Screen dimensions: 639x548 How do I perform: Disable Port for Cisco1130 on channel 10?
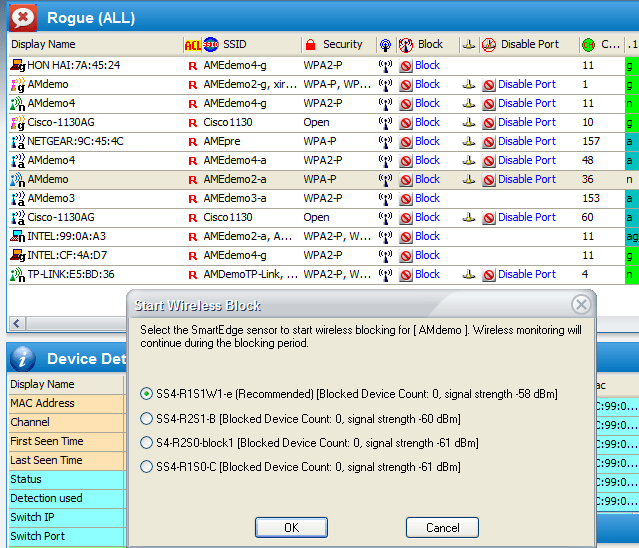527,122
